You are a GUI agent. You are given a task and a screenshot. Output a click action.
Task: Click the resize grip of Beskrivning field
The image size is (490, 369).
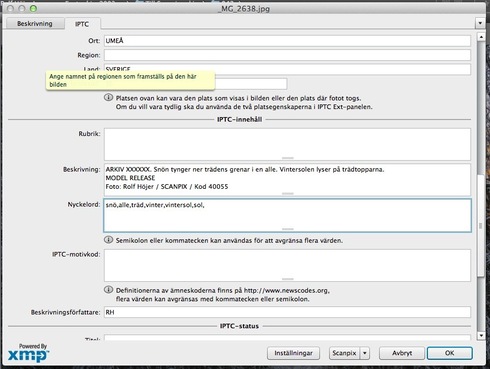point(288,193)
